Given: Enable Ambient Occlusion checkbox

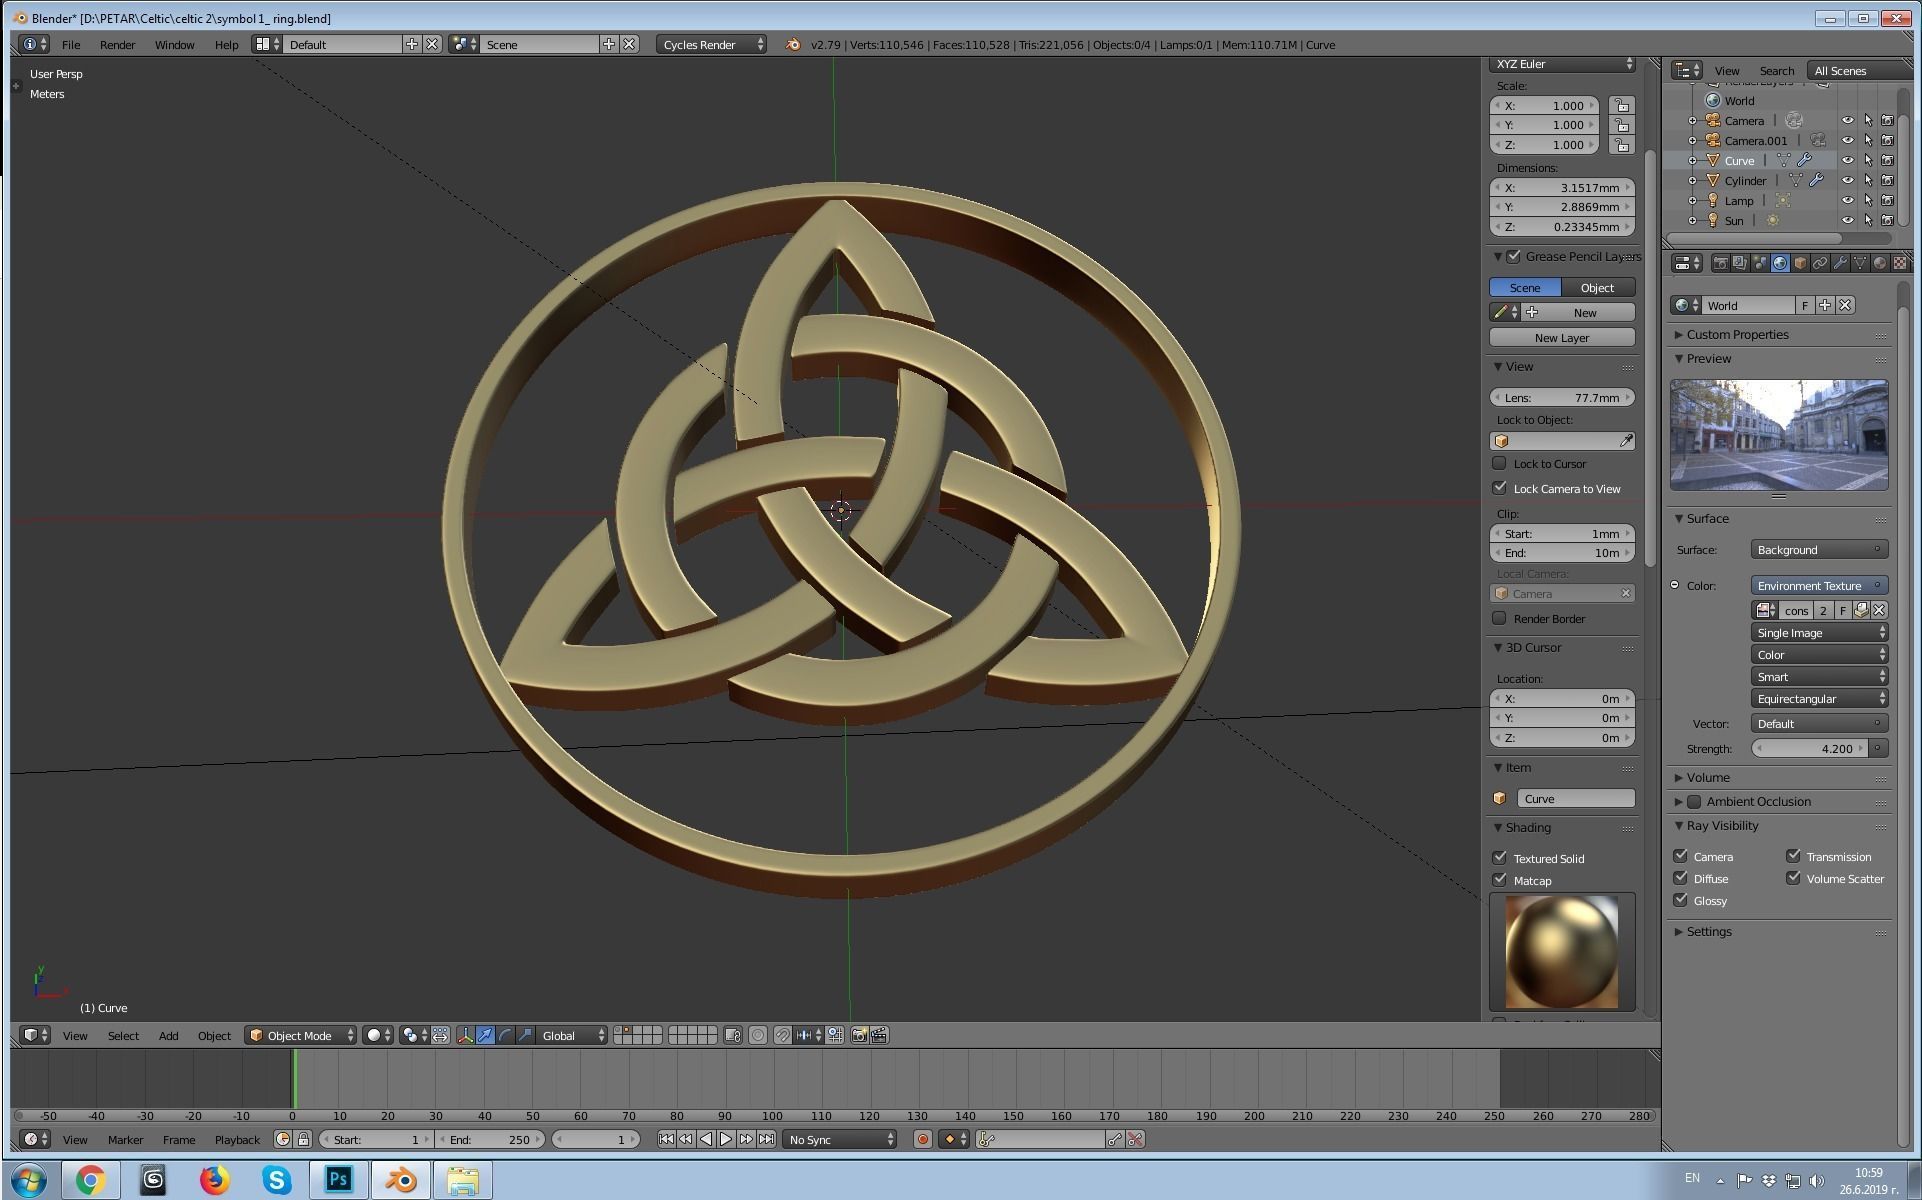Looking at the screenshot, I should click(1694, 801).
